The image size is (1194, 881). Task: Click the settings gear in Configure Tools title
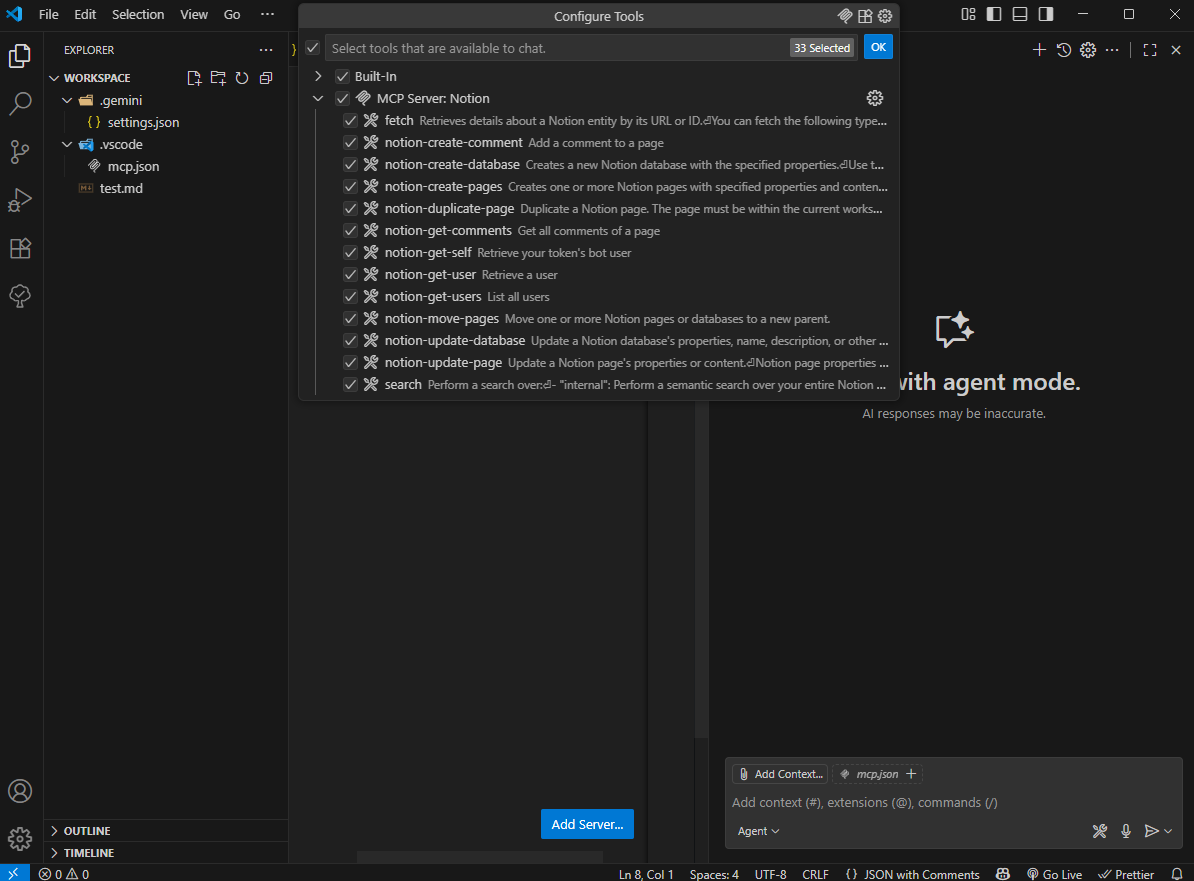pos(885,16)
